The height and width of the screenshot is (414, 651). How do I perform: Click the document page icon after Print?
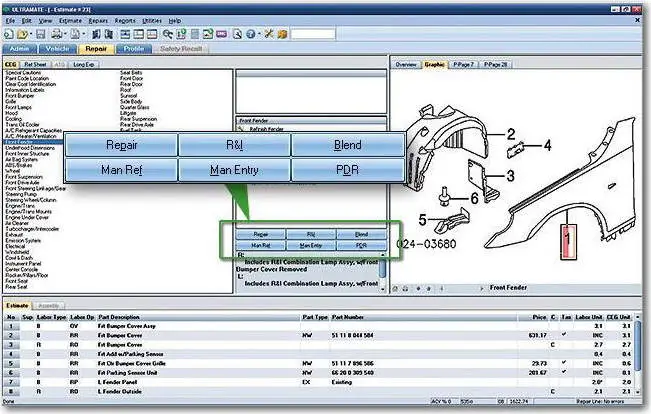(x=75, y=34)
